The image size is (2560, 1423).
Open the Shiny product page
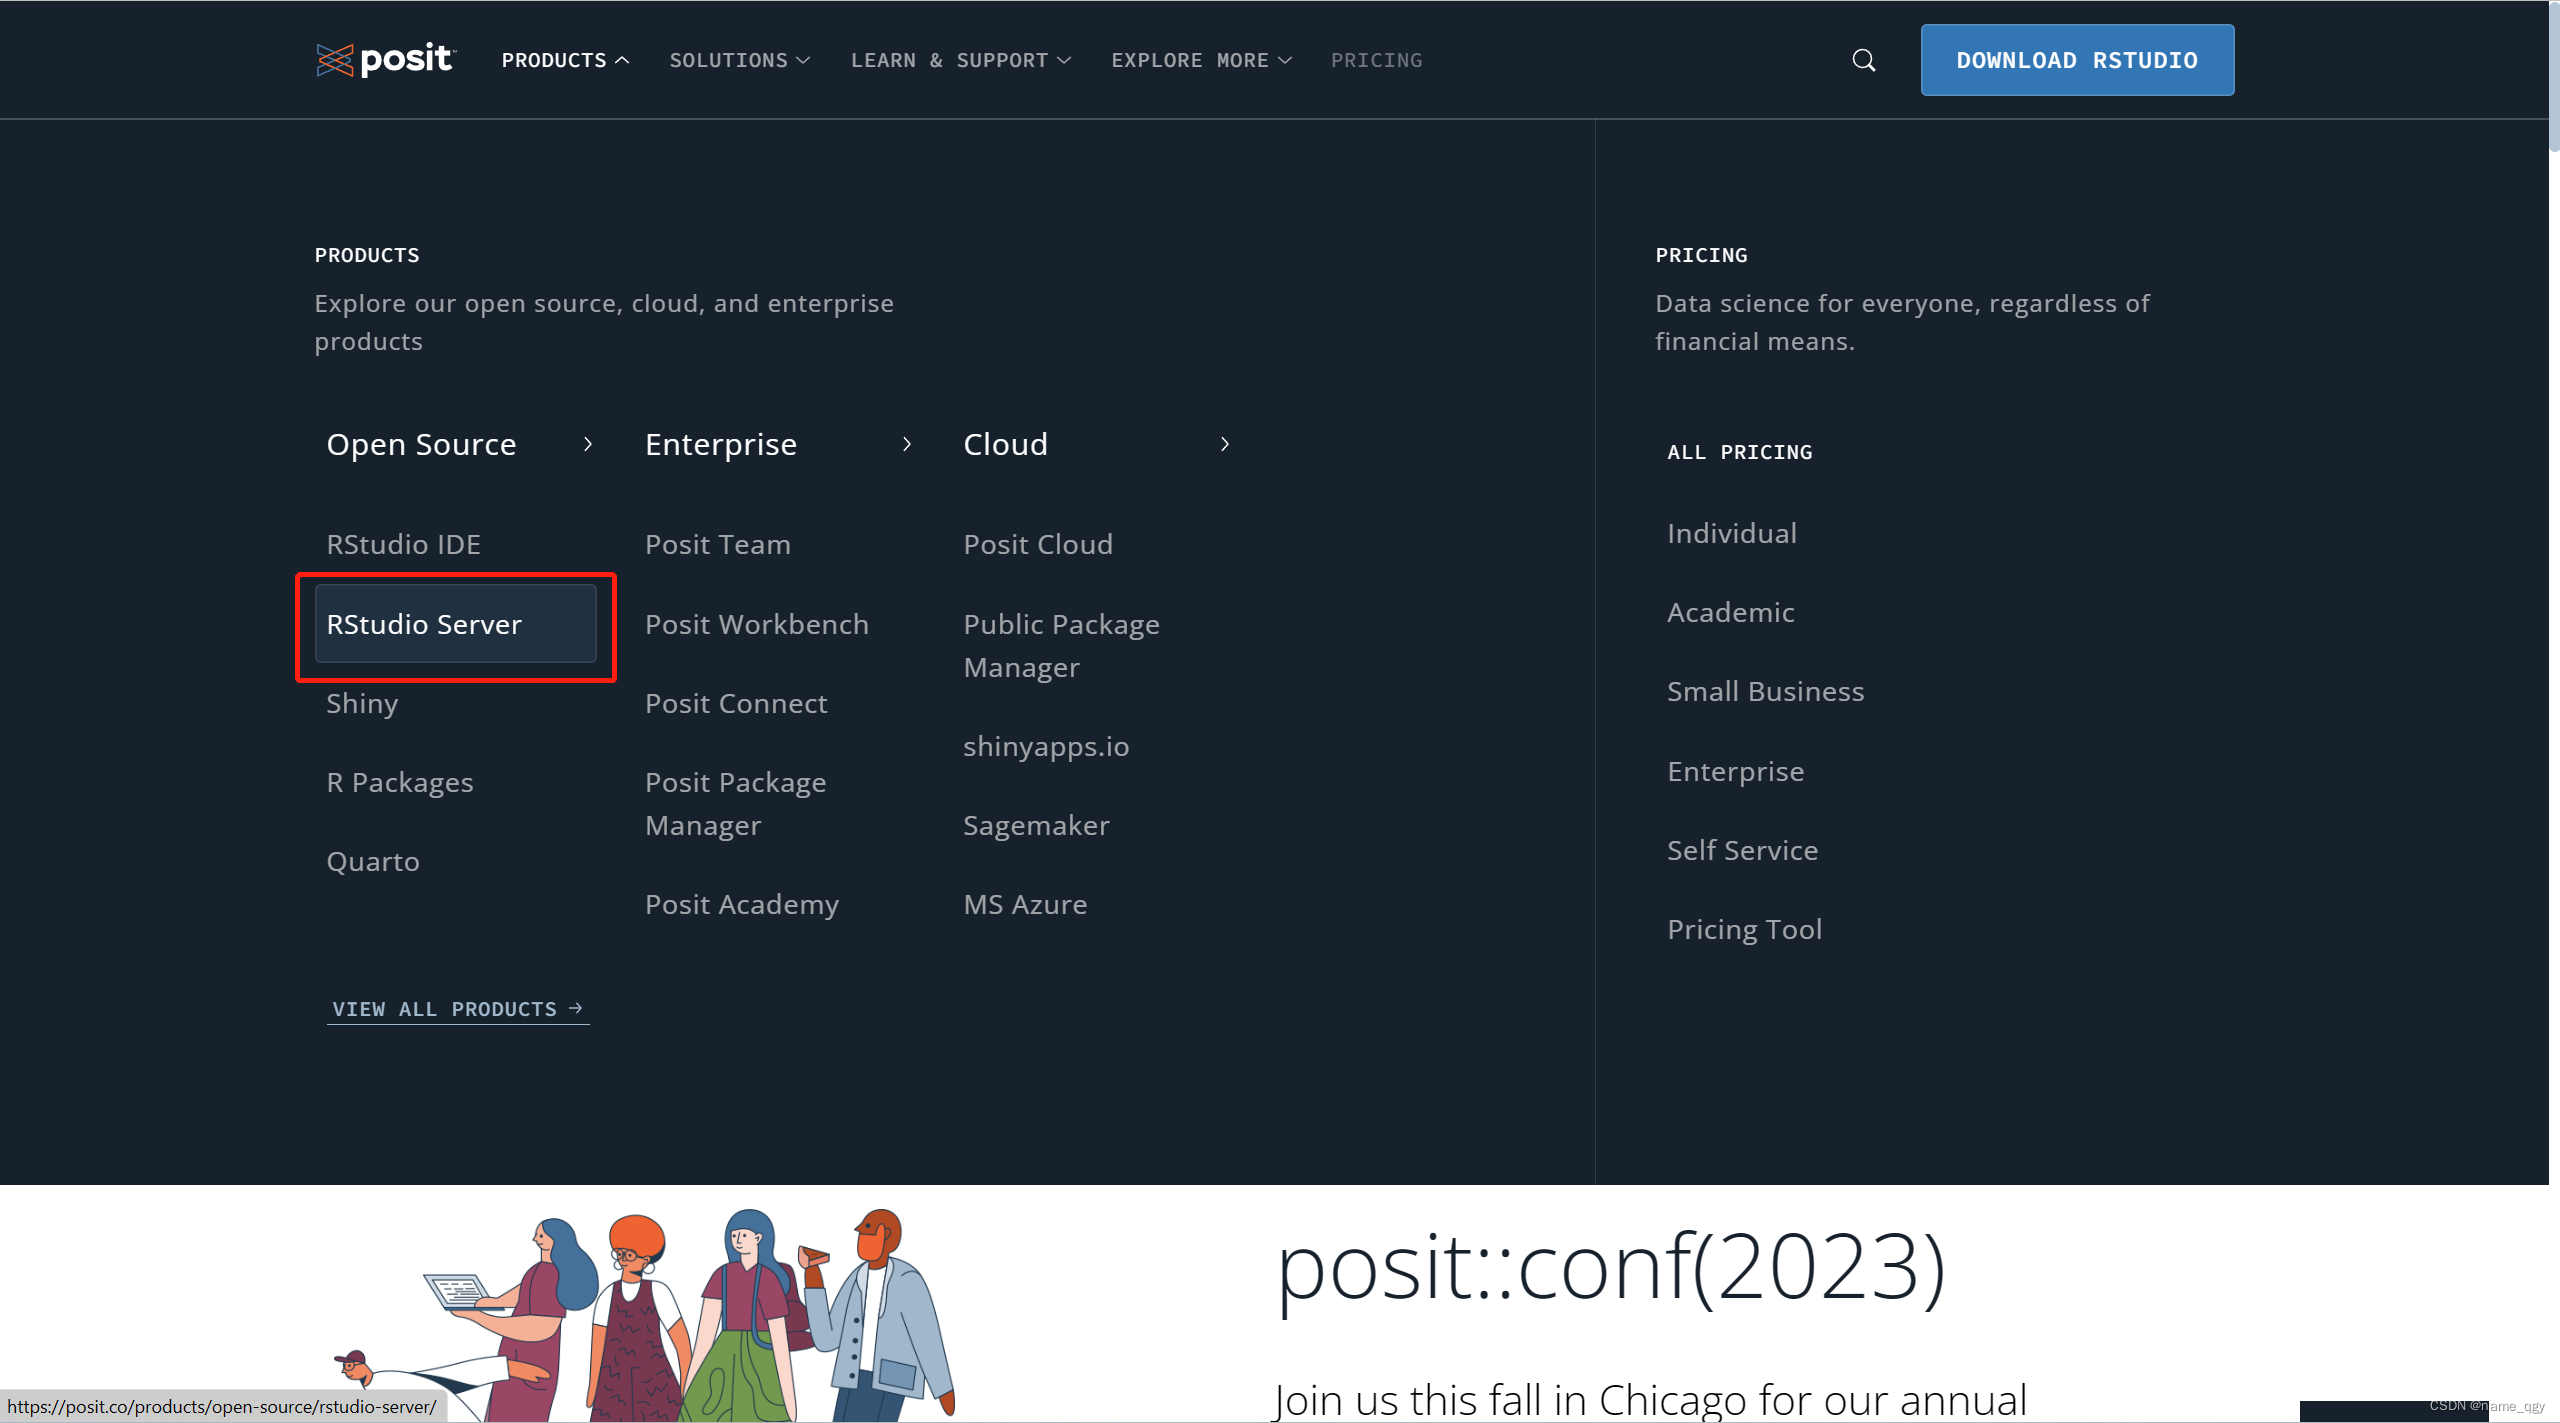coord(362,703)
